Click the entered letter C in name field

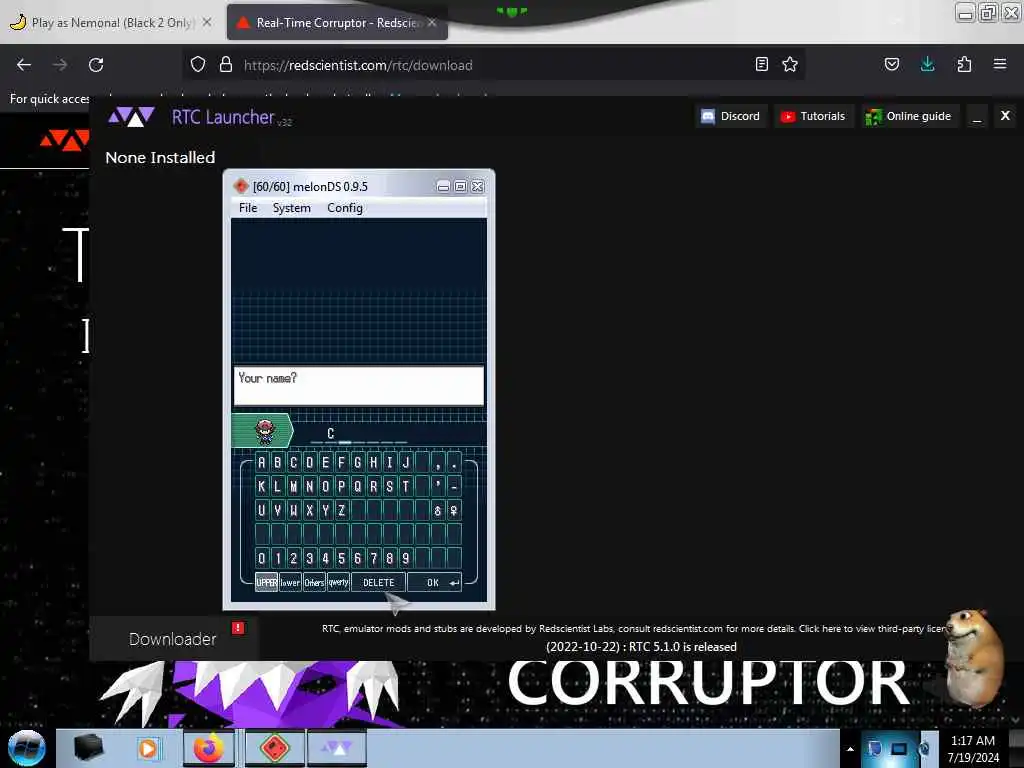[330, 433]
